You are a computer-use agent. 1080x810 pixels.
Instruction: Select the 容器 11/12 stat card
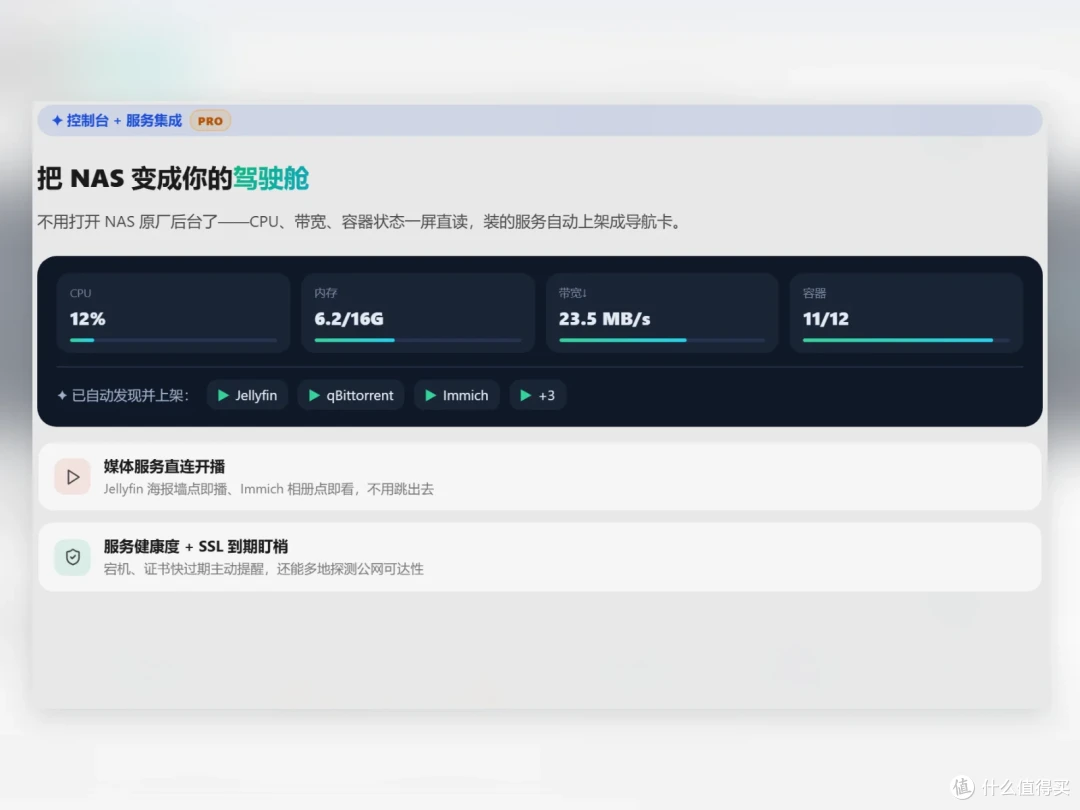click(x=906, y=313)
